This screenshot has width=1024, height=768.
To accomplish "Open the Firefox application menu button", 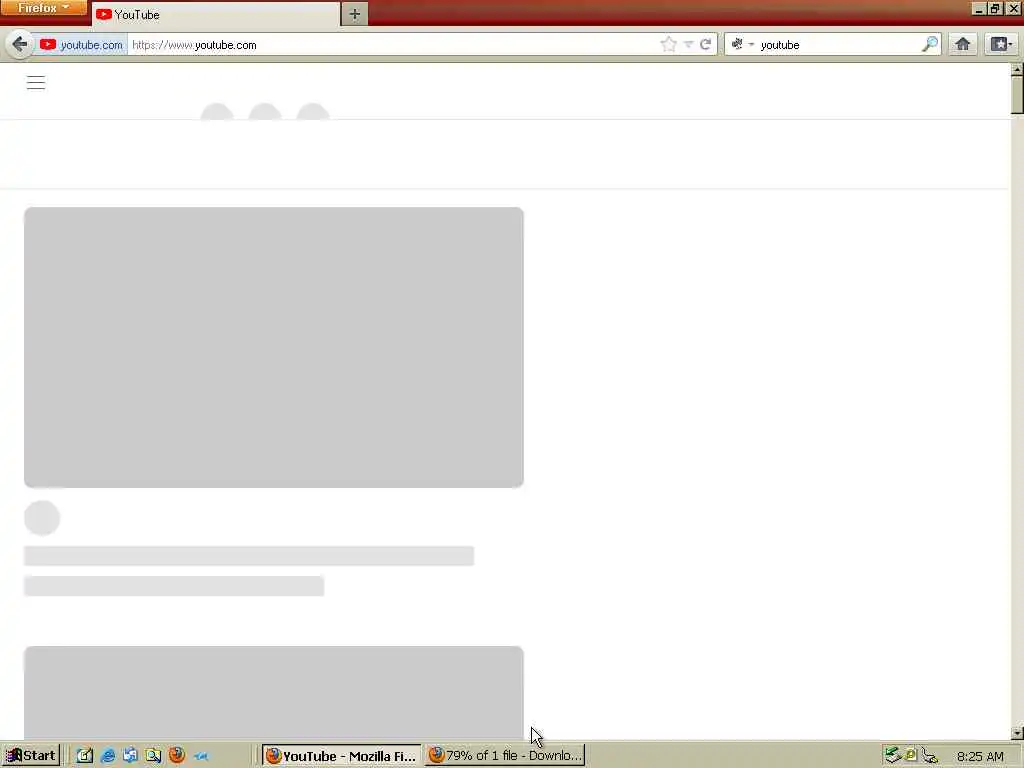I will [42, 8].
